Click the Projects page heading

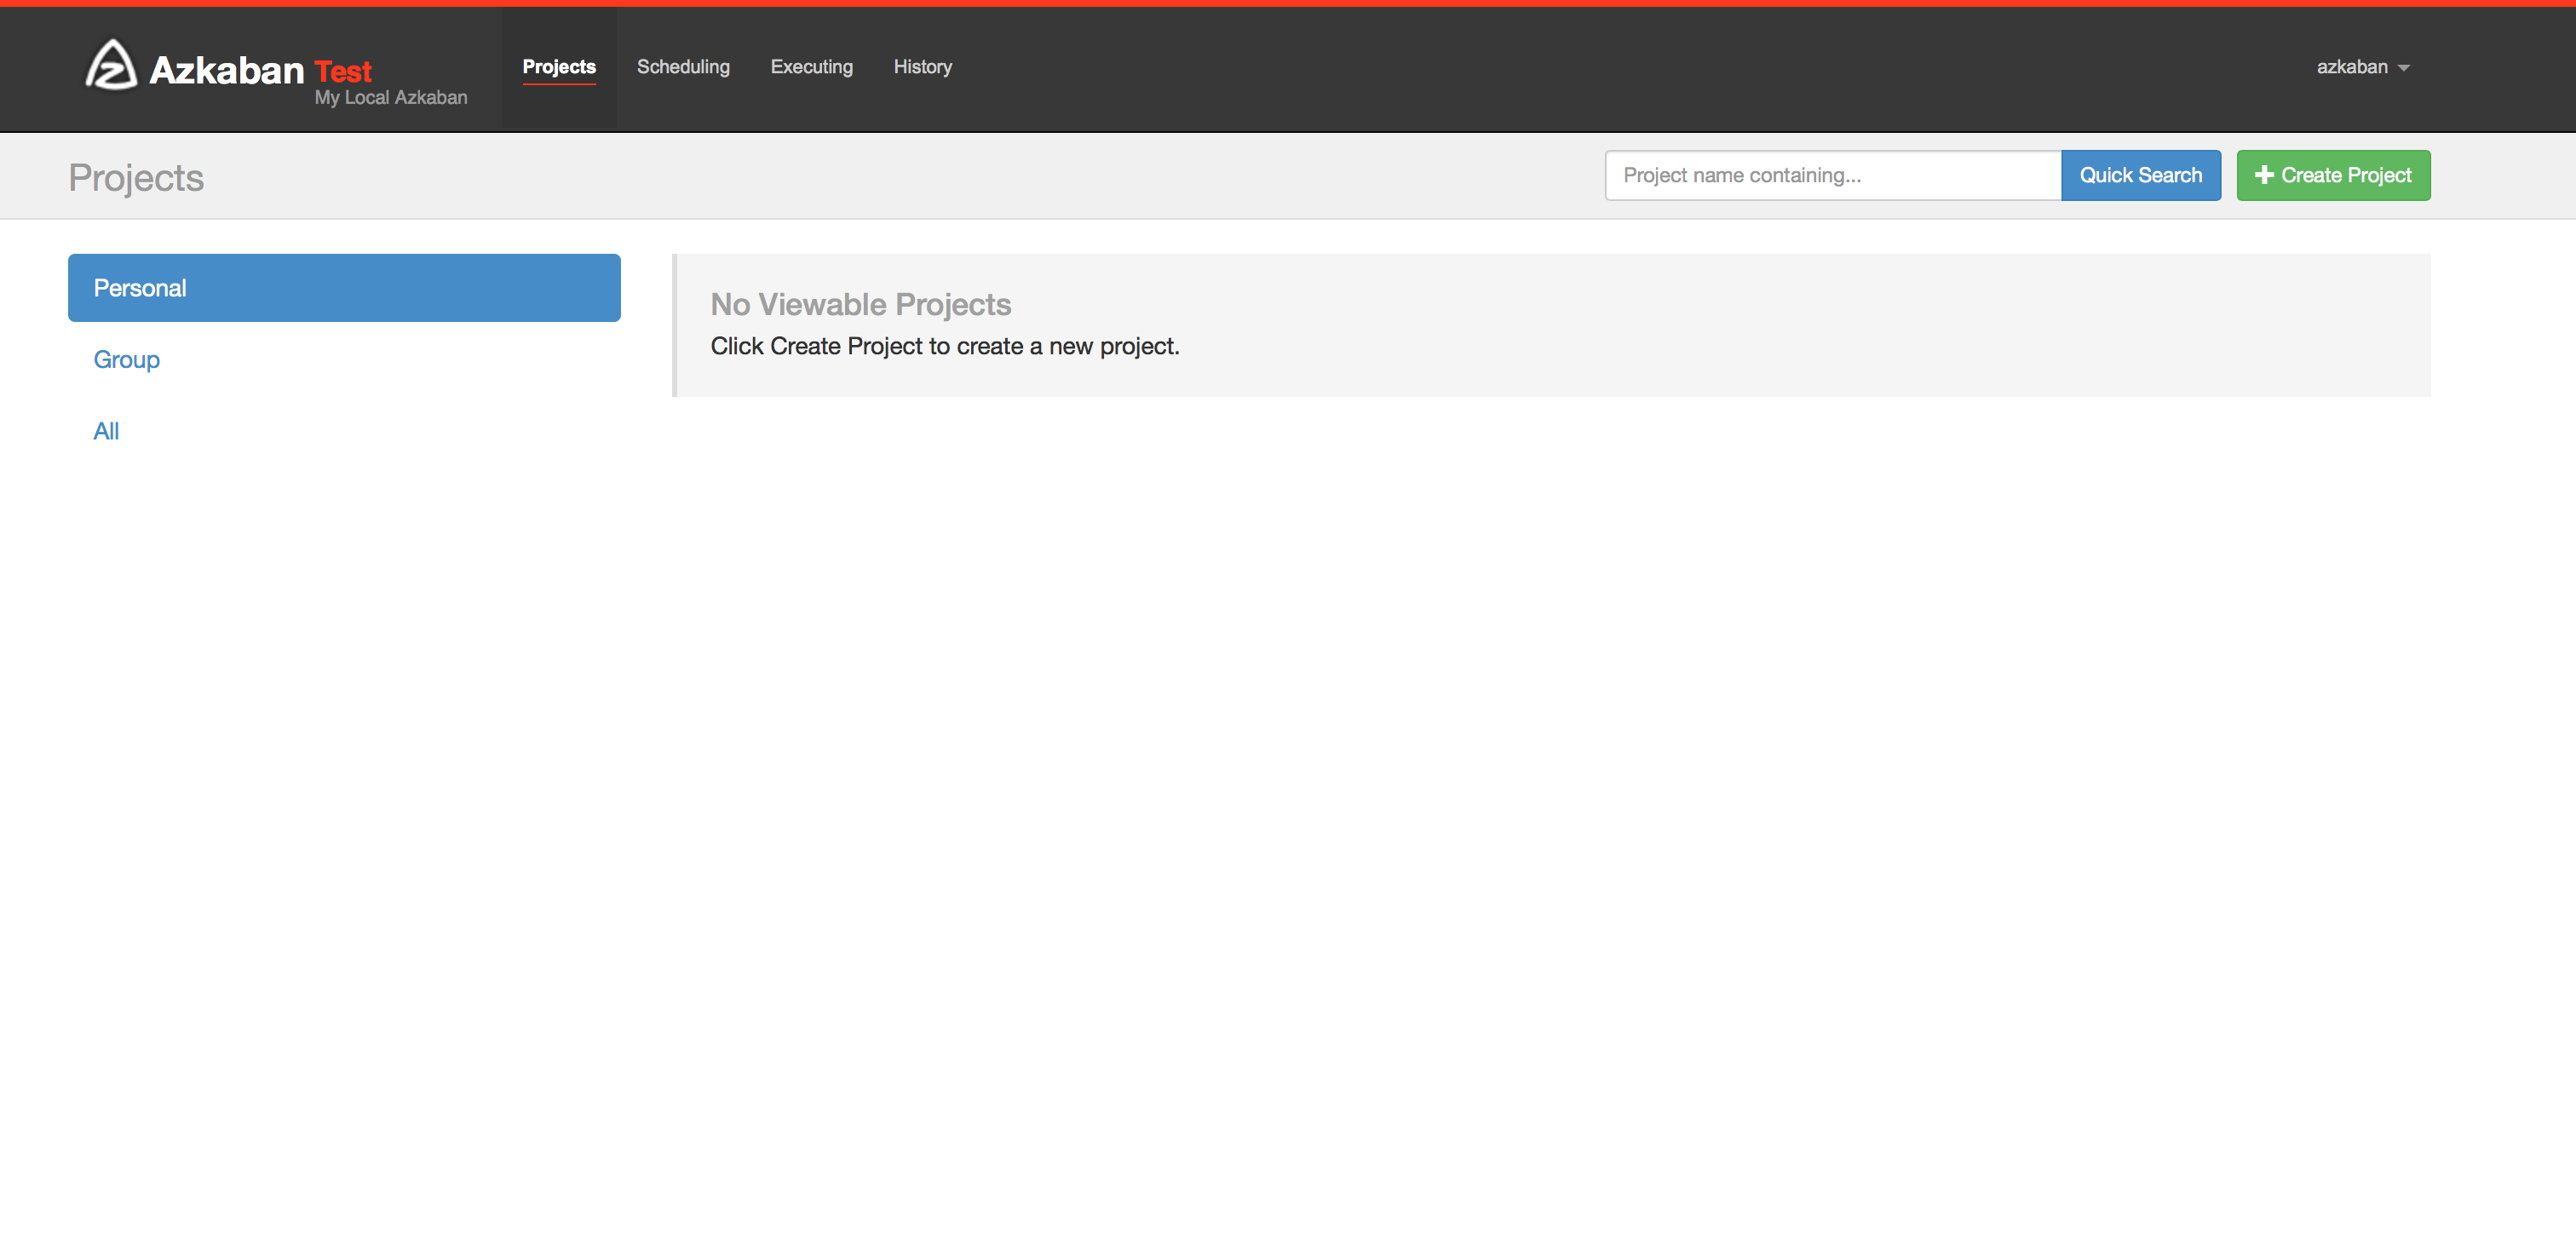[x=136, y=178]
